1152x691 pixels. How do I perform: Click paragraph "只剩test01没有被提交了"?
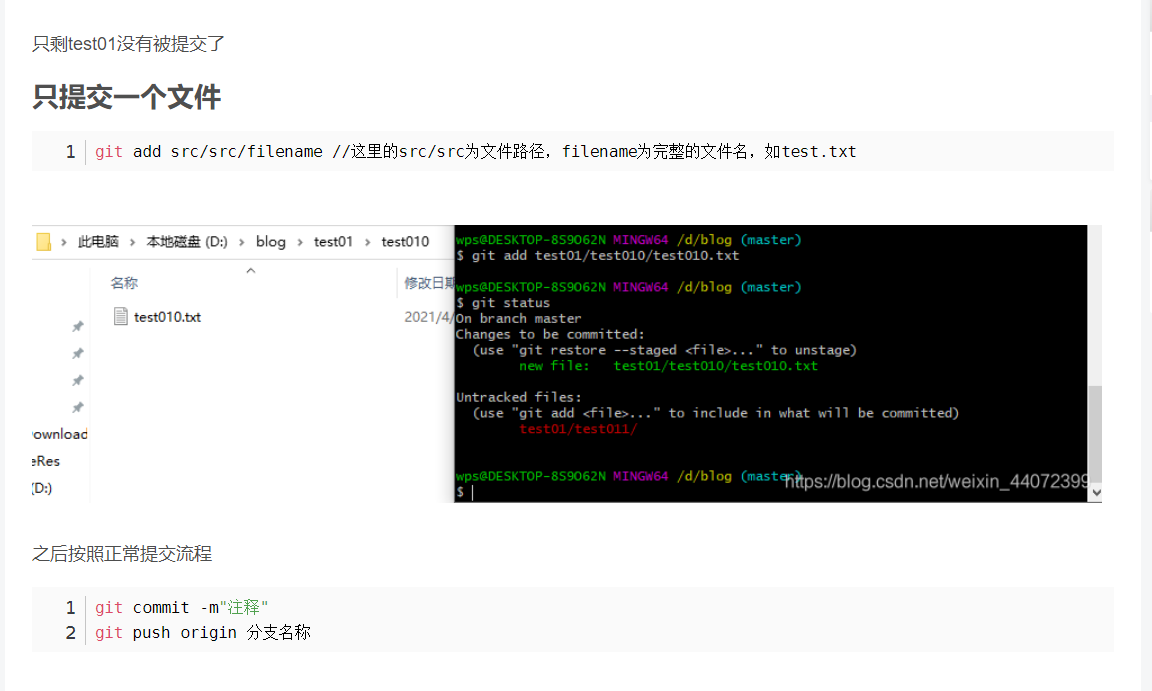pyautogui.click(x=129, y=44)
